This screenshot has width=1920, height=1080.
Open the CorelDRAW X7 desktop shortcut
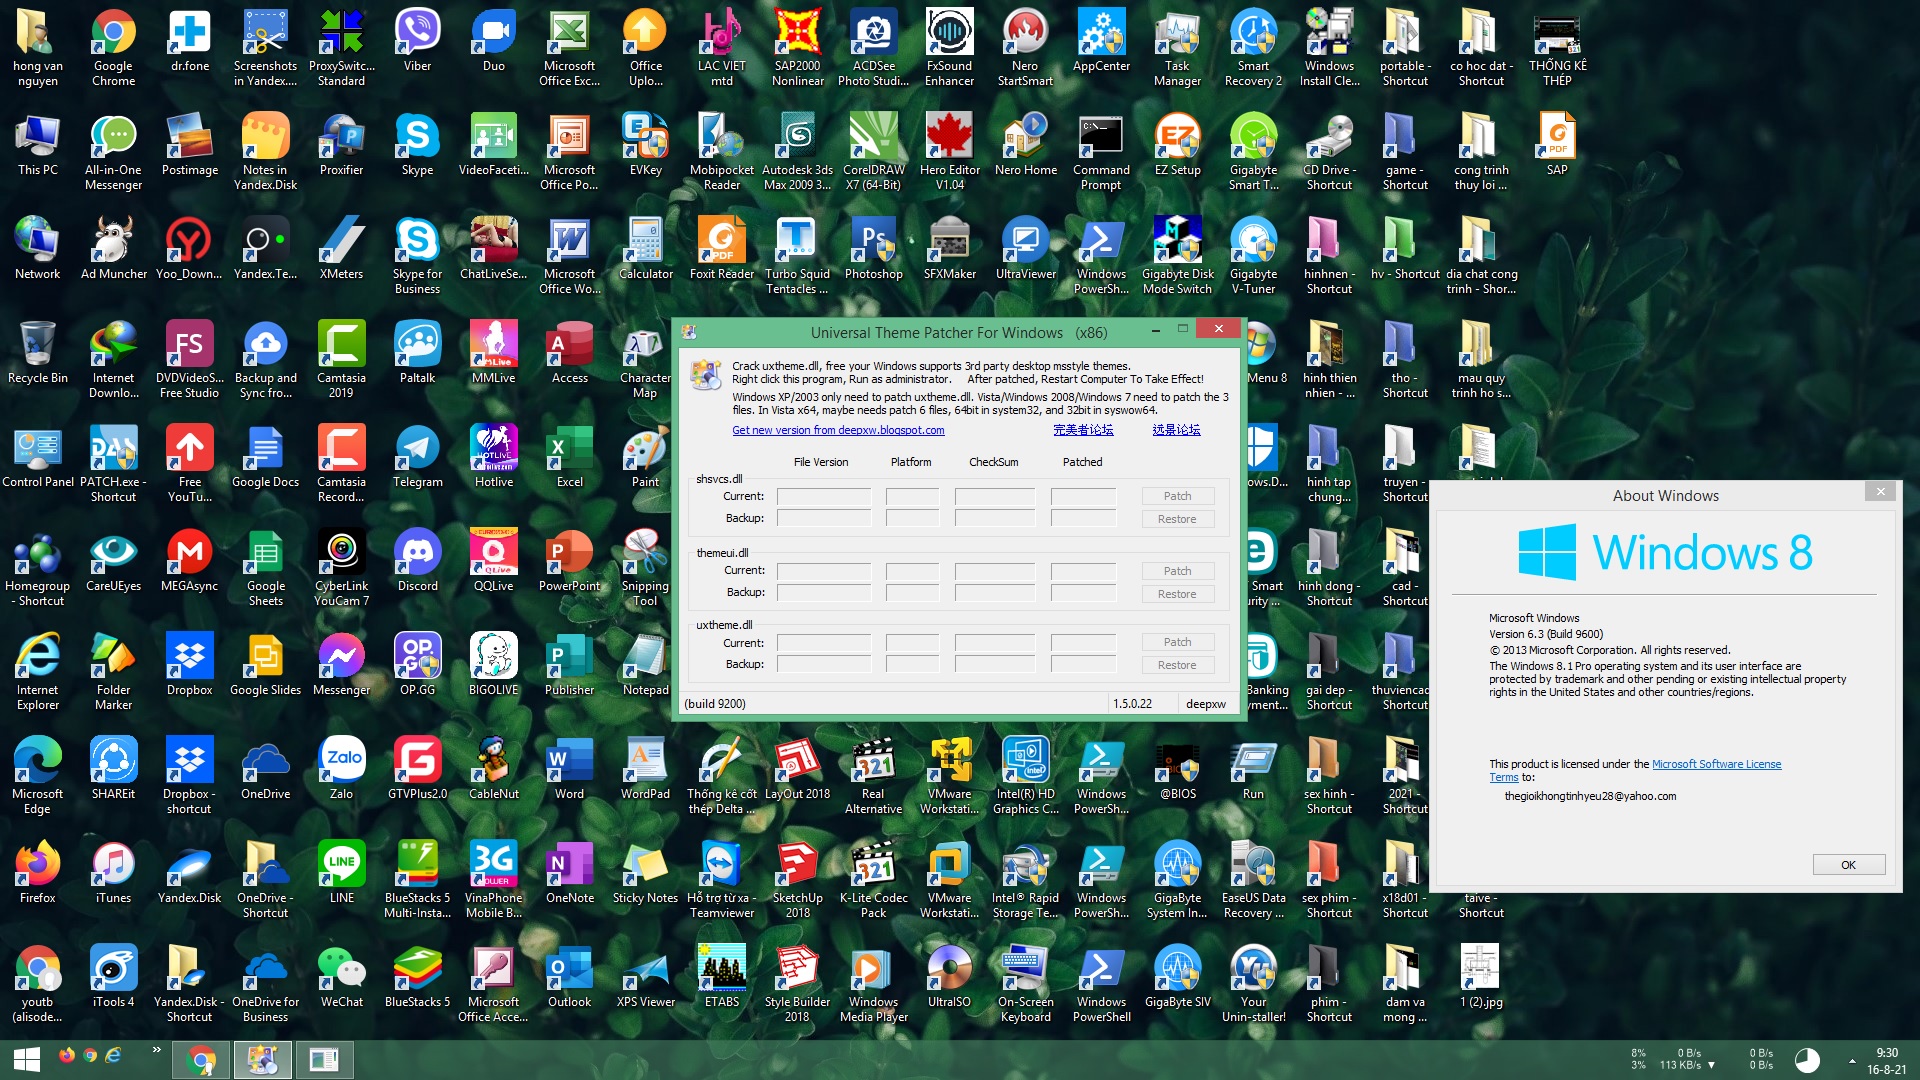click(873, 151)
